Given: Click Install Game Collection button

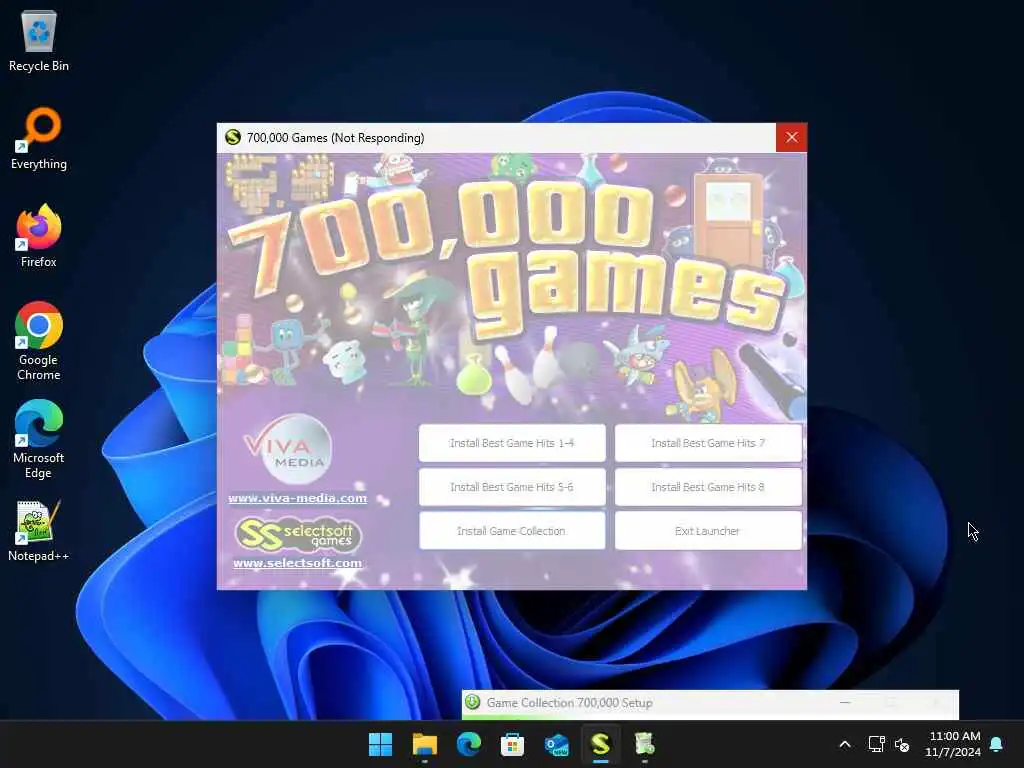Looking at the screenshot, I should (x=512, y=530).
